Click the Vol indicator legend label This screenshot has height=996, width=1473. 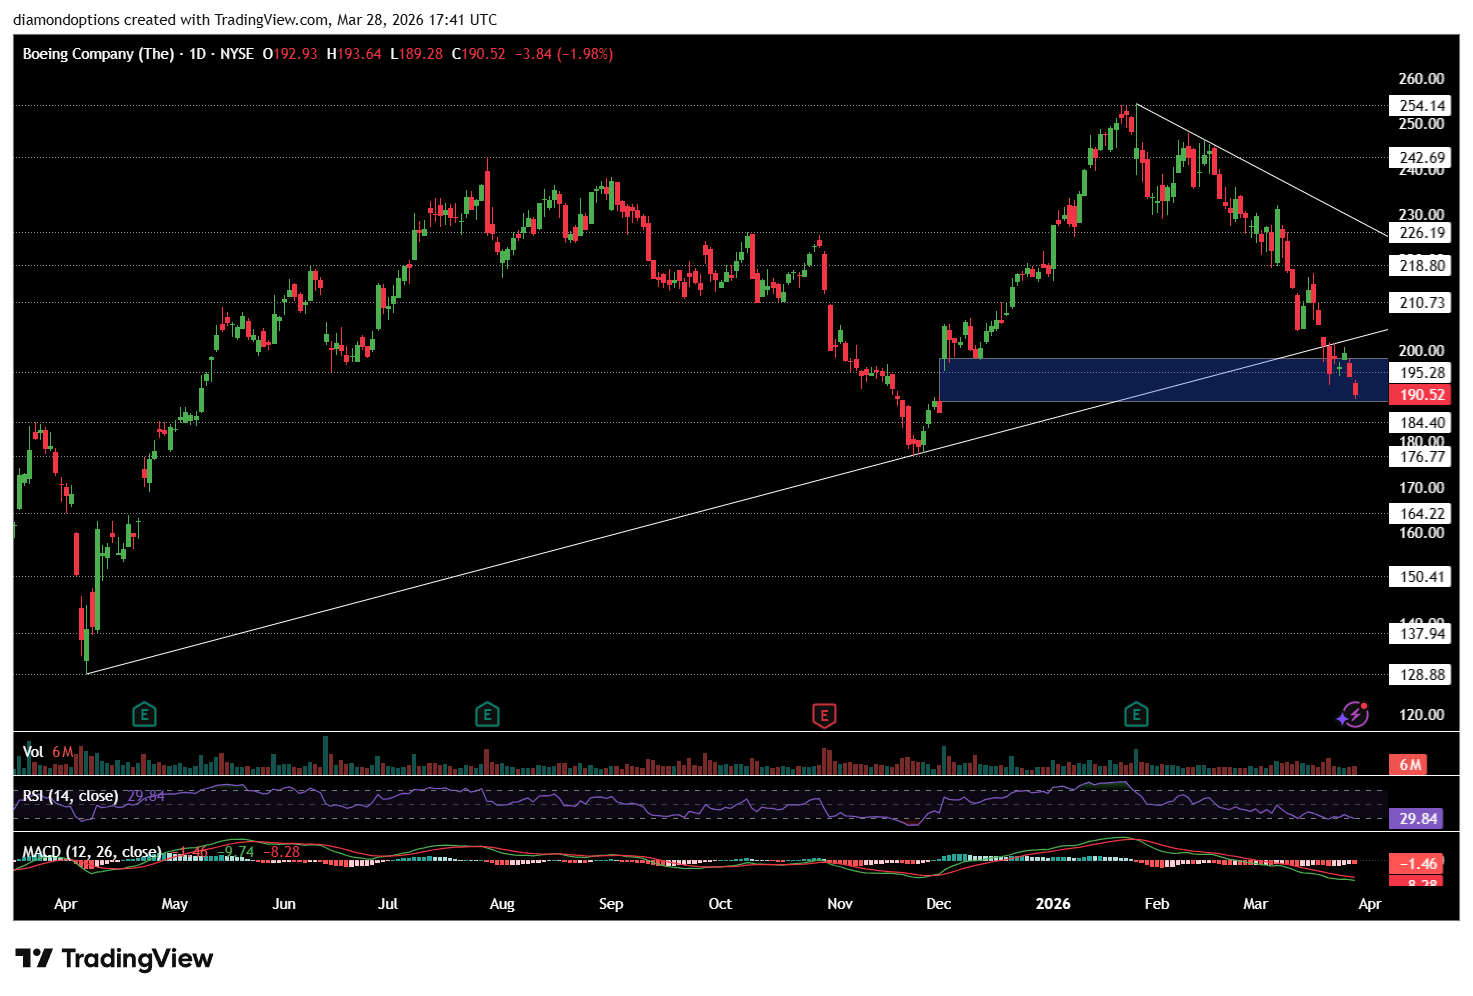pos(33,752)
